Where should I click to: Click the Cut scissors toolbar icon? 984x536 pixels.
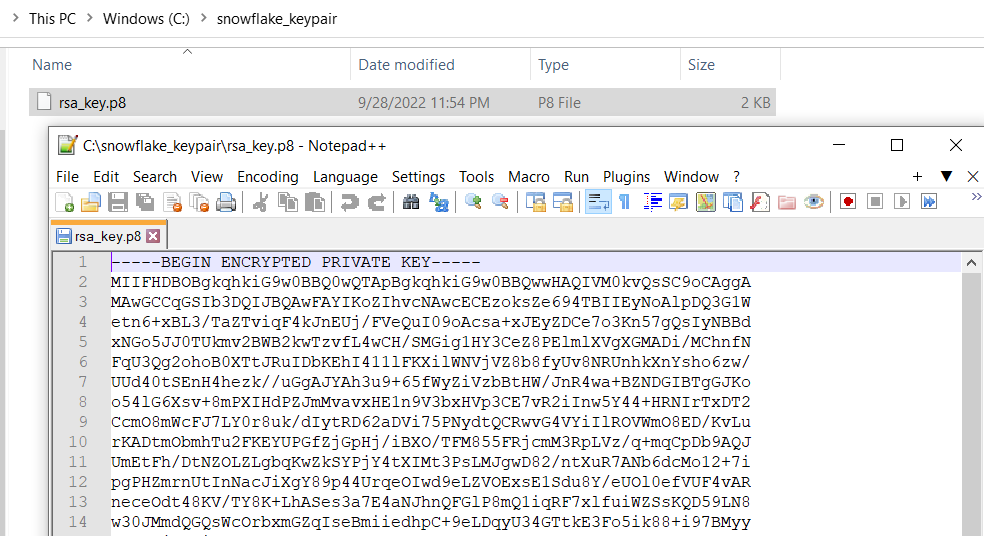coord(260,203)
